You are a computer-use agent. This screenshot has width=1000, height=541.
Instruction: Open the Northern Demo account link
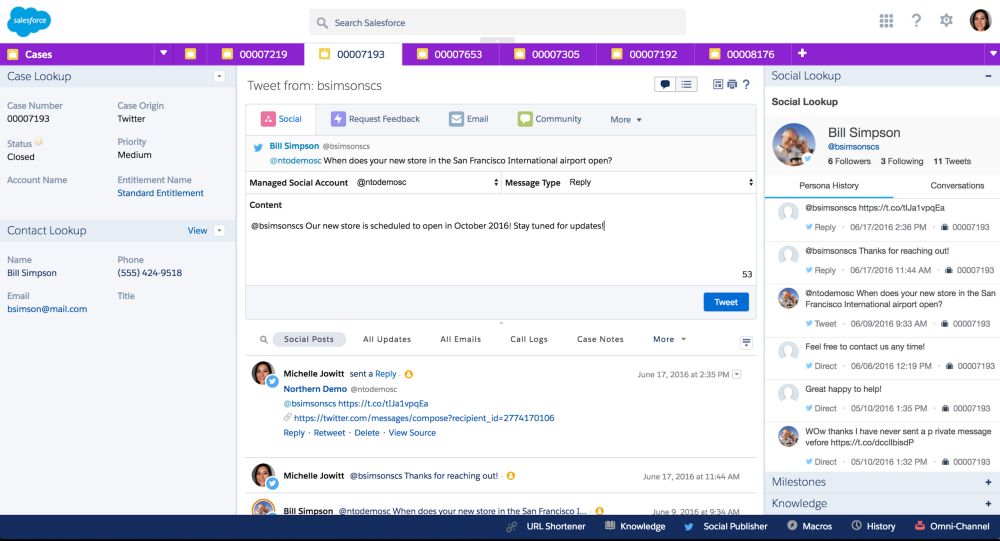(315, 389)
